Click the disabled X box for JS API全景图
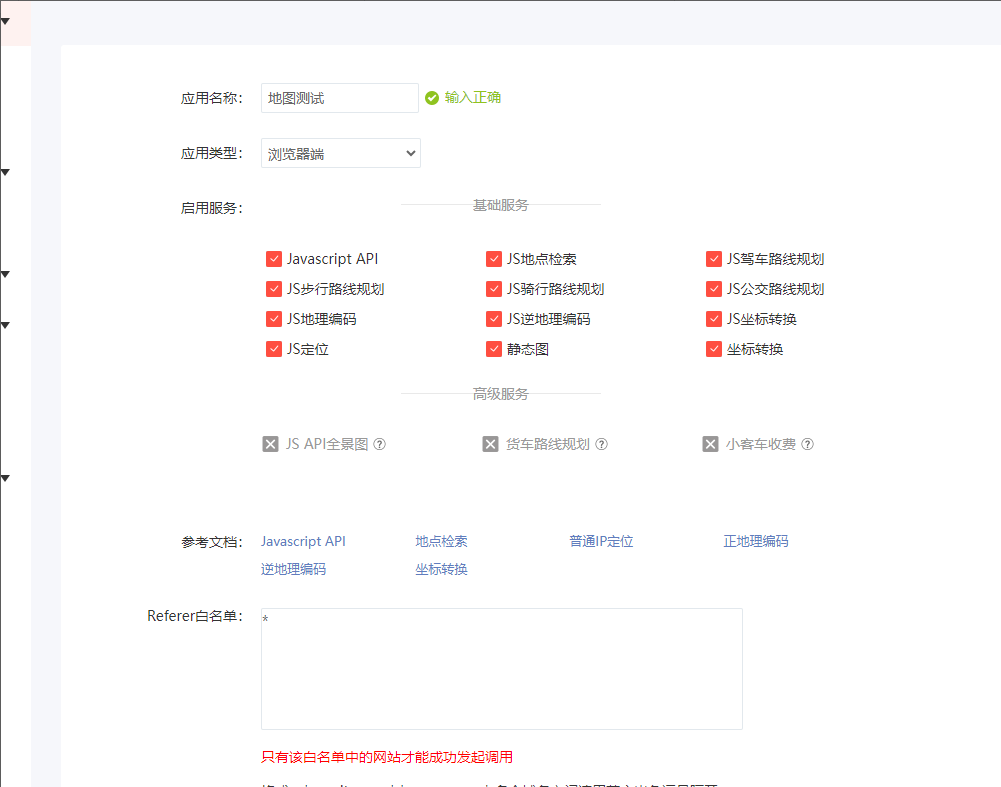The width and height of the screenshot is (1001, 787). [x=270, y=444]
